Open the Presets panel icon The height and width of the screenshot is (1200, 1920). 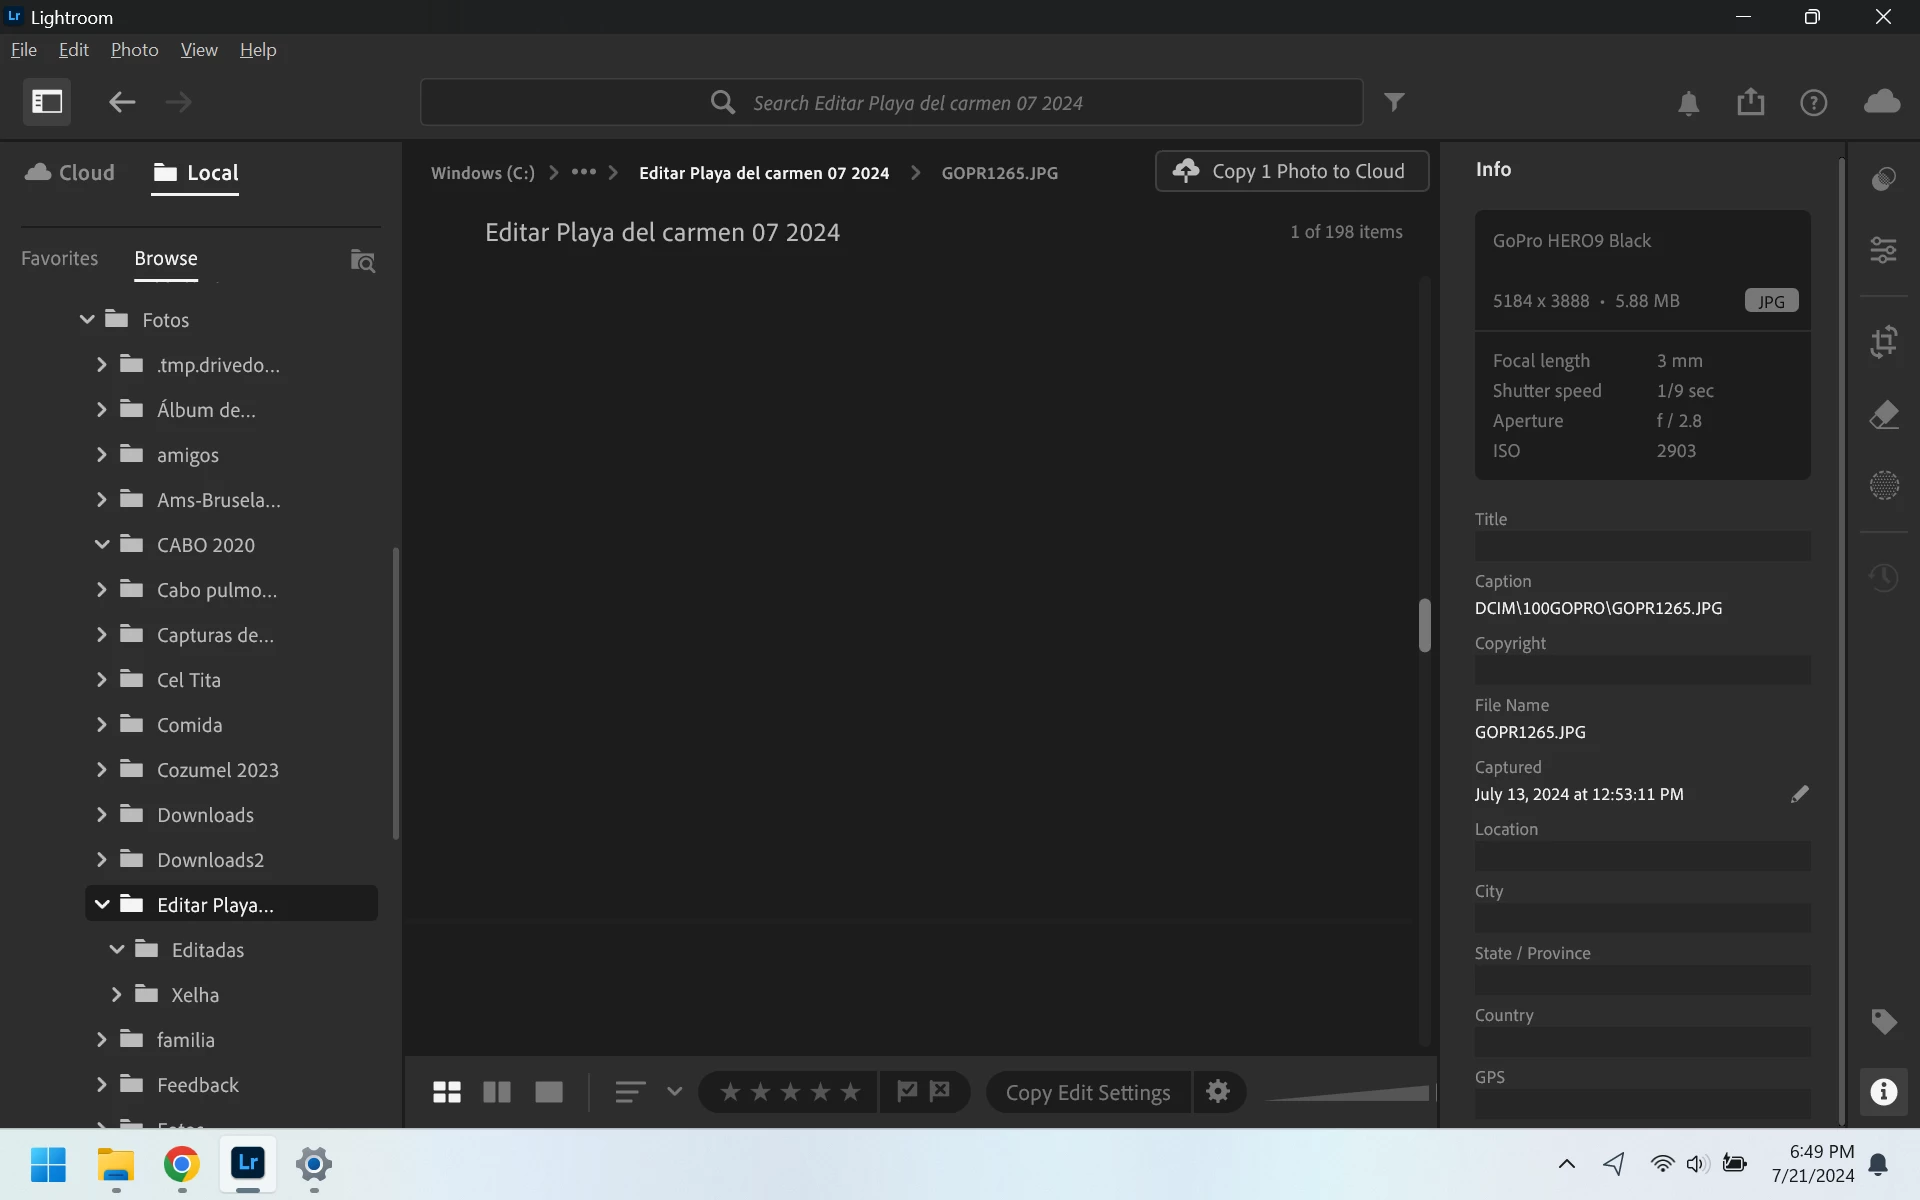point(1884,179)
